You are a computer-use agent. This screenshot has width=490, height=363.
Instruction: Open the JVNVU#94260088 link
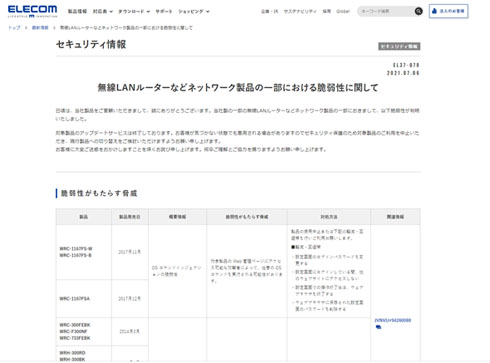(393, 320)
